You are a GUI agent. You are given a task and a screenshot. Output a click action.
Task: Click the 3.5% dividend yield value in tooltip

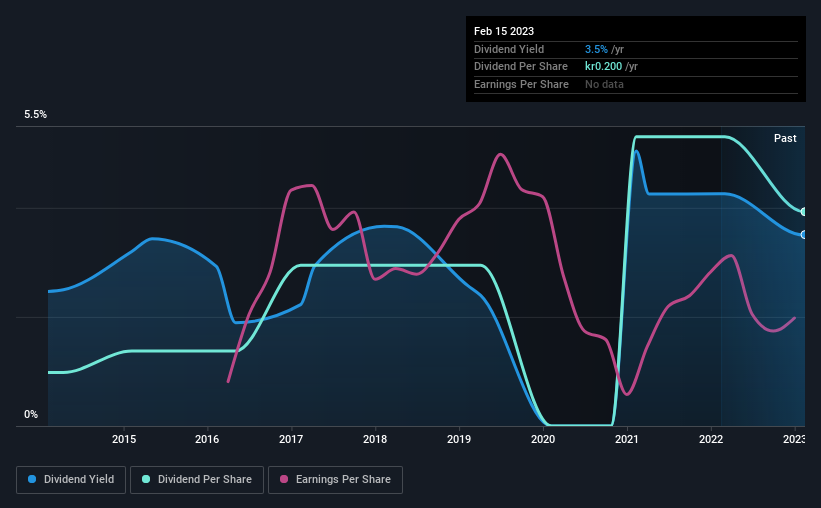click(596, 49)
